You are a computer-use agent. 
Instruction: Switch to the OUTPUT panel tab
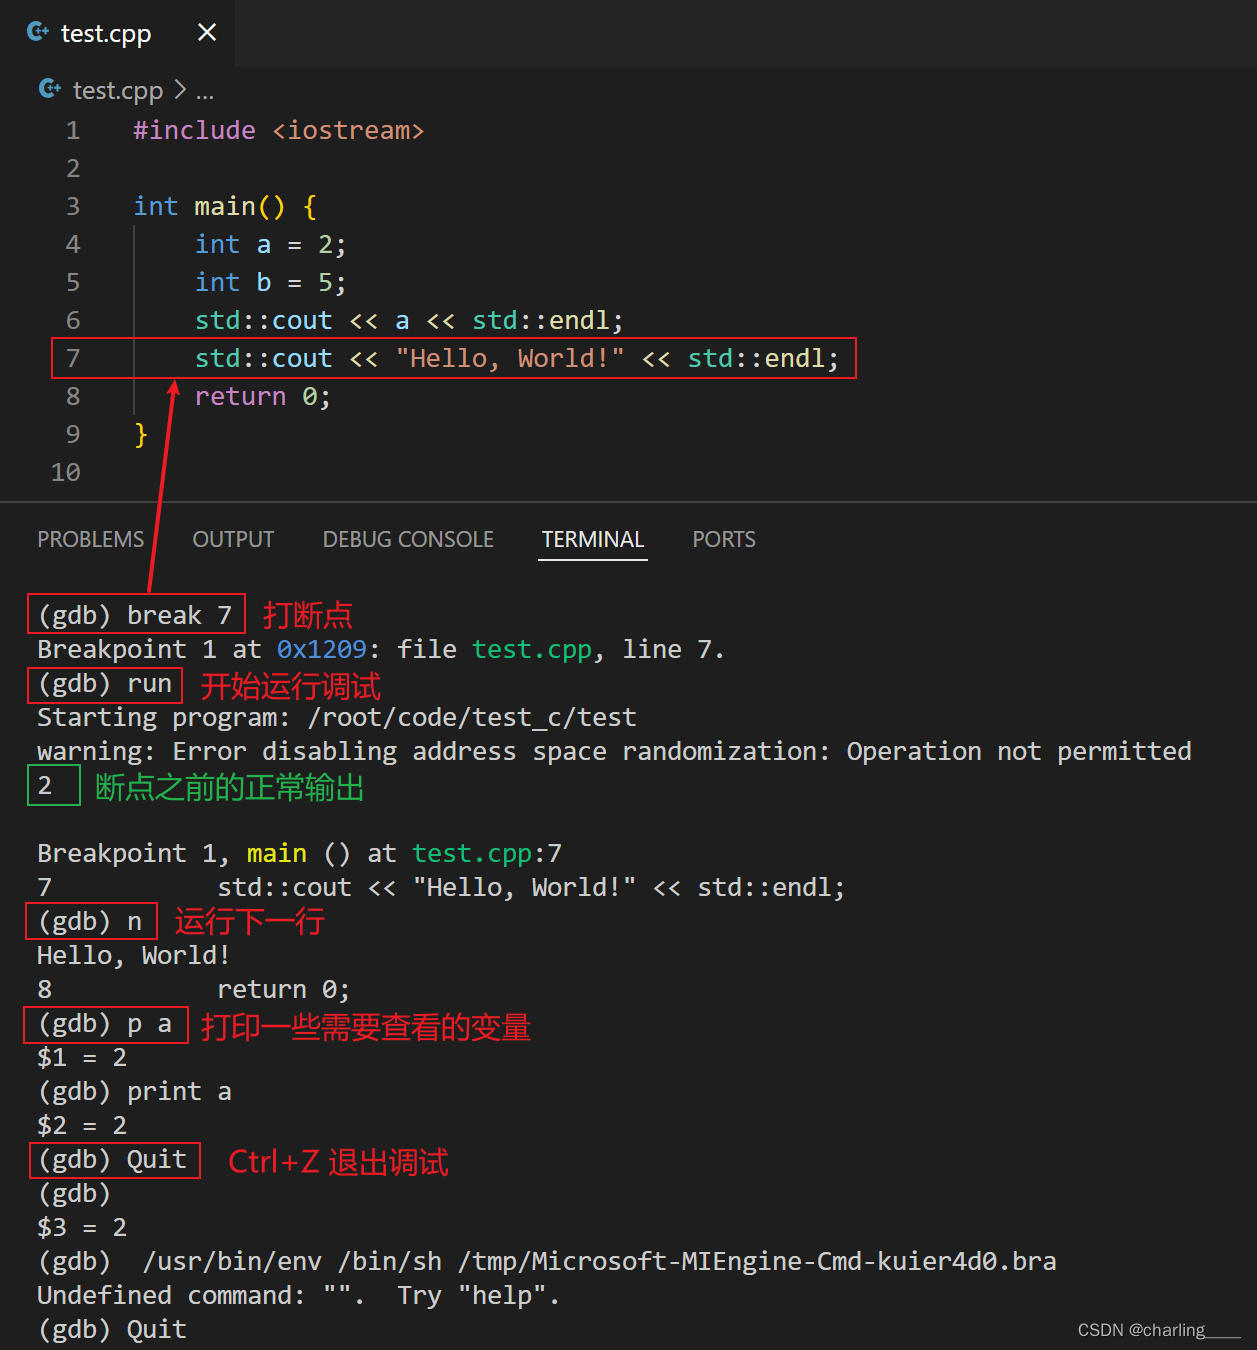(233, 539)
